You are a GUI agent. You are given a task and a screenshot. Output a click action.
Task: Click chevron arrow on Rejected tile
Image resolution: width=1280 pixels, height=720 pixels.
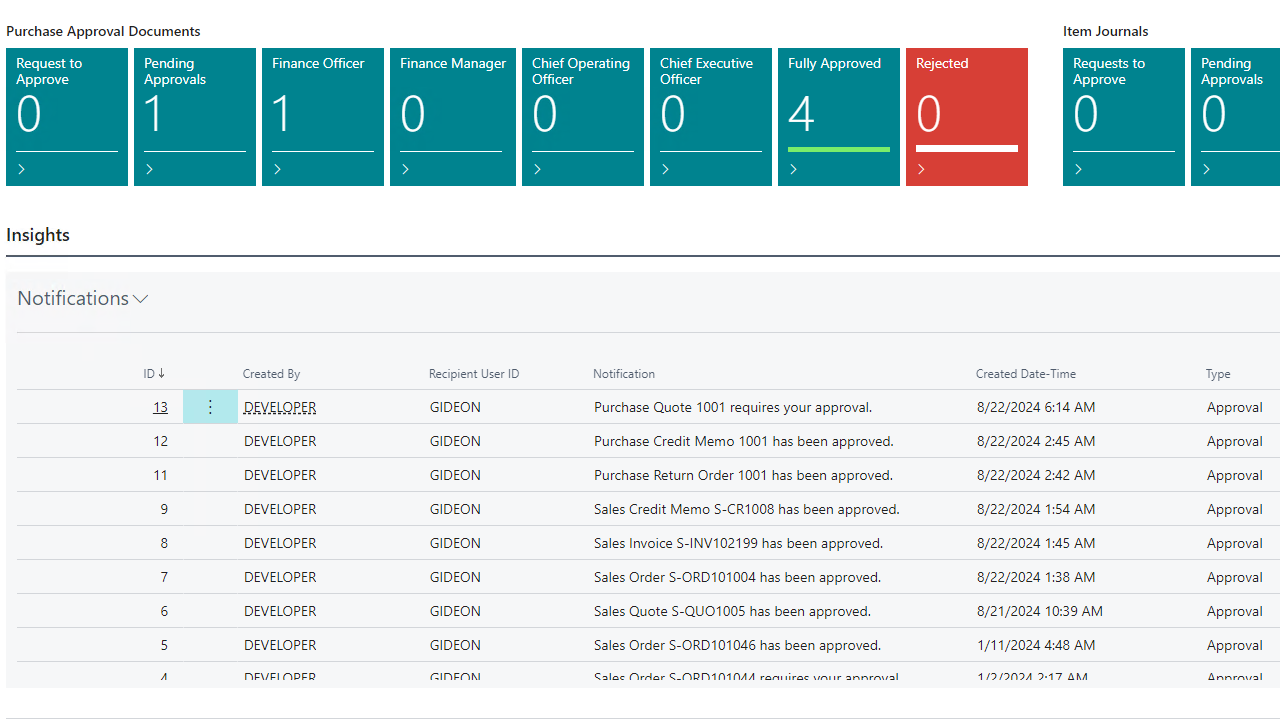921,169
